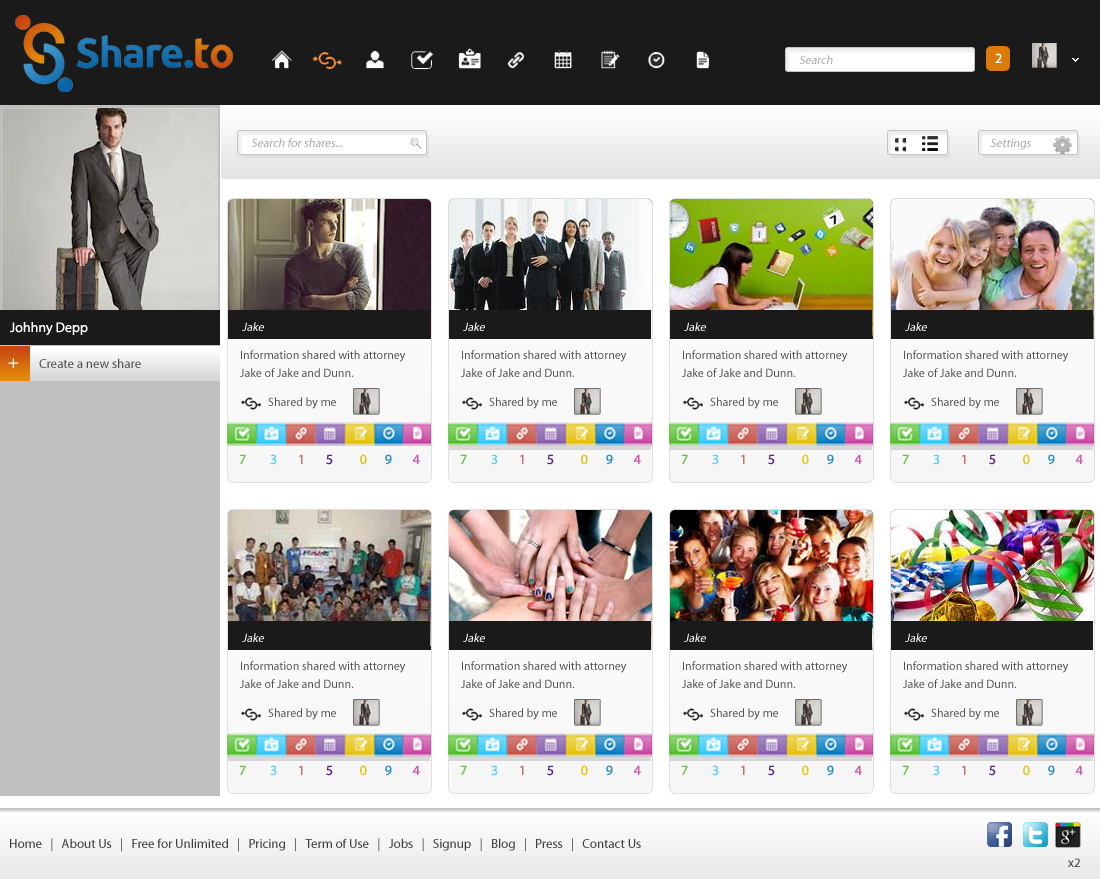Open the Home icon in the navigation bar
The height and width of the screenshot is (879, 1100).
point(281,59)
